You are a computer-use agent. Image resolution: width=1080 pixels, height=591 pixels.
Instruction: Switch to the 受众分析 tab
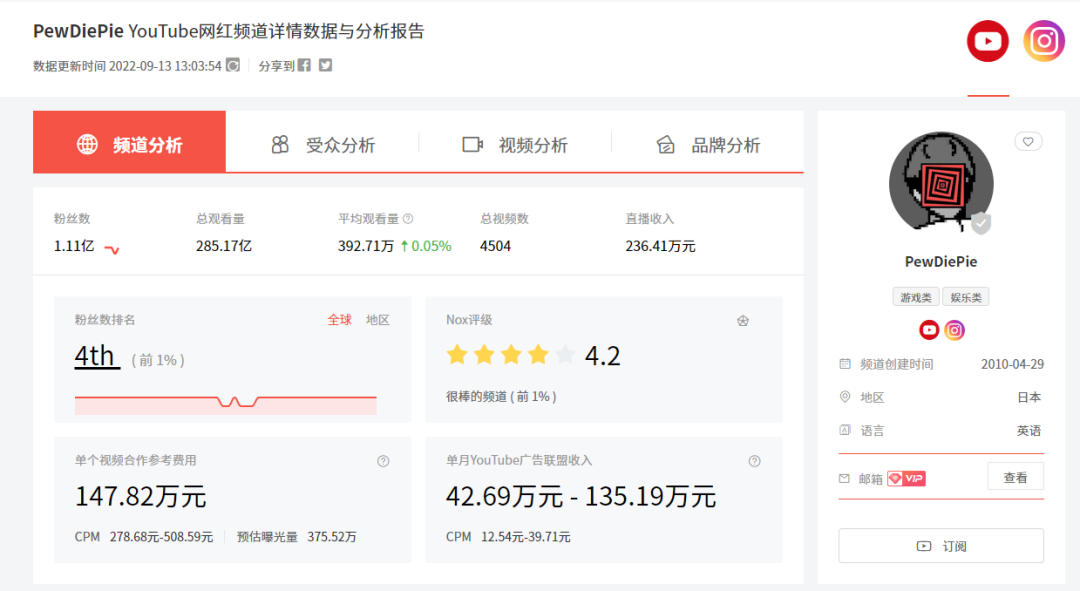tap(323, 145)
